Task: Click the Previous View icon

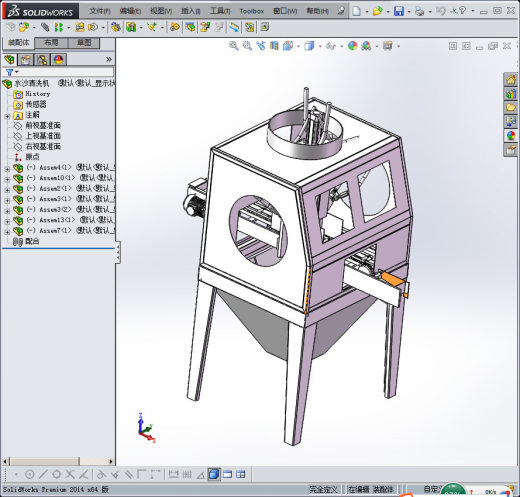Action: (261, 46)
